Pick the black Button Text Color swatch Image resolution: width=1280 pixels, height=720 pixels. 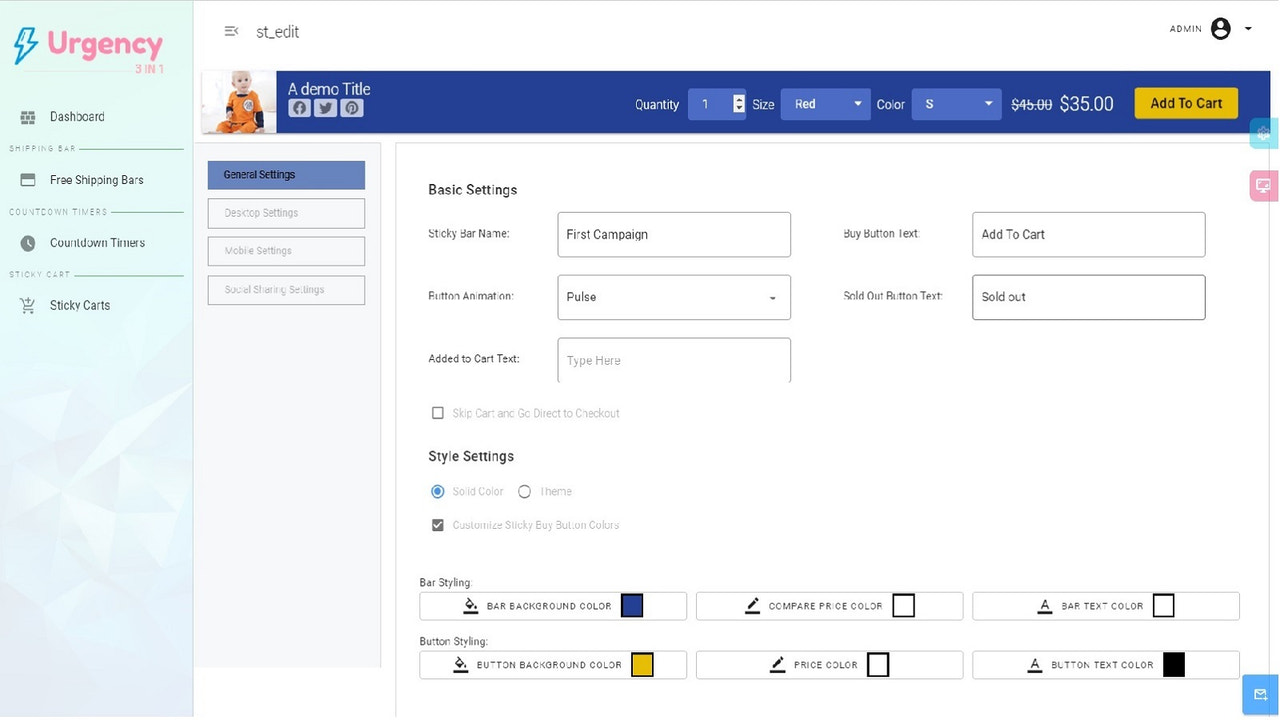coord(1174,665)
